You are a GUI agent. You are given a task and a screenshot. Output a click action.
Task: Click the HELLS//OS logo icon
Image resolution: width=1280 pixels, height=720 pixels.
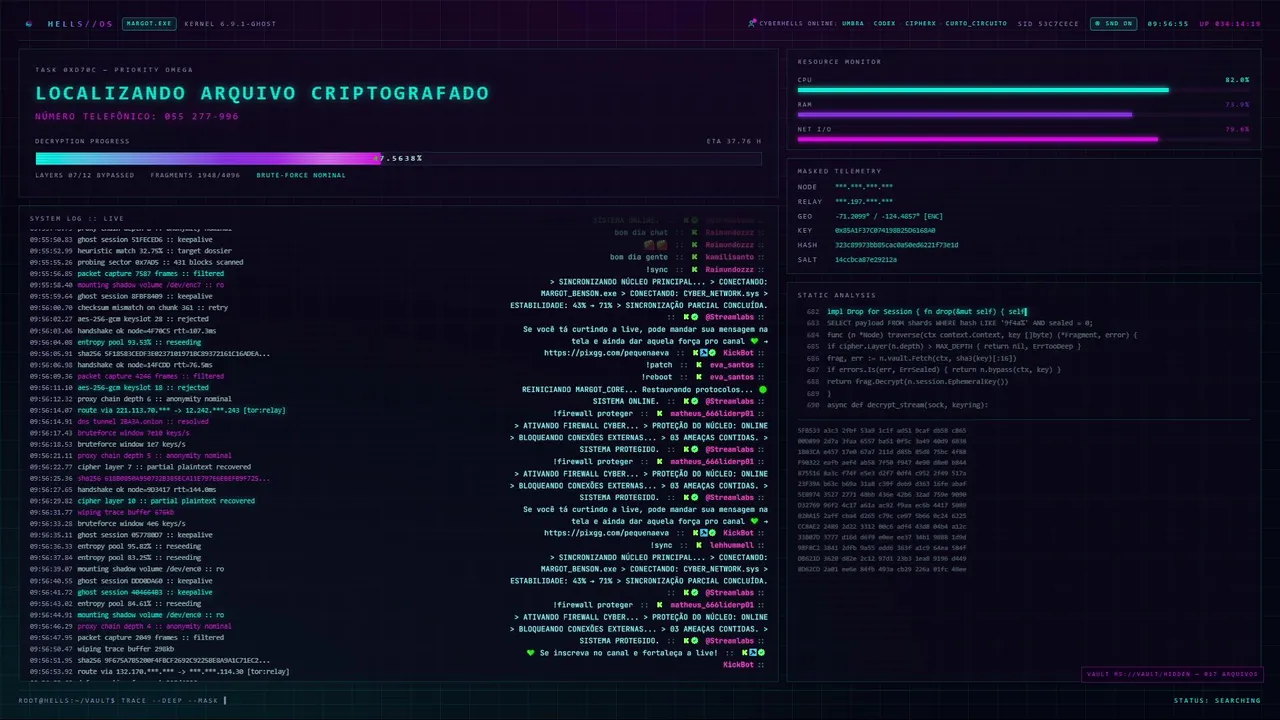(x=28, y=23)
